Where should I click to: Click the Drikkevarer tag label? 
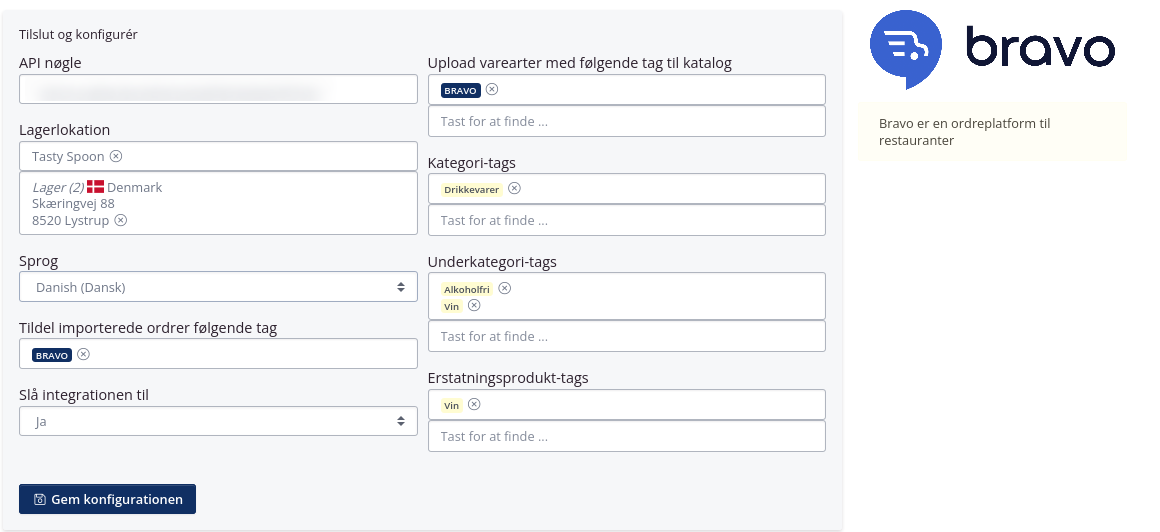471,189
